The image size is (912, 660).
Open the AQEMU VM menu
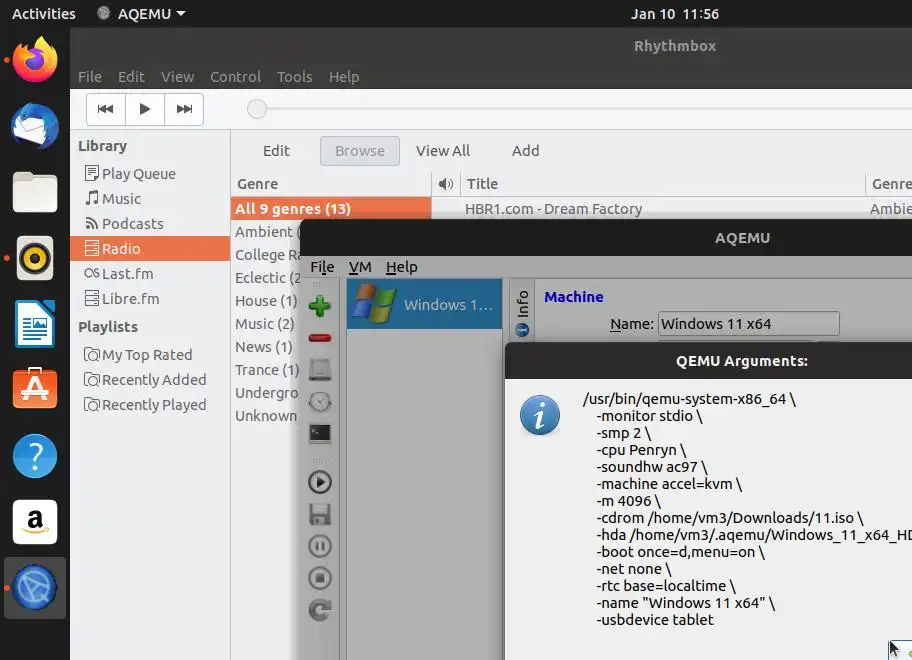(x=360, y=267)
